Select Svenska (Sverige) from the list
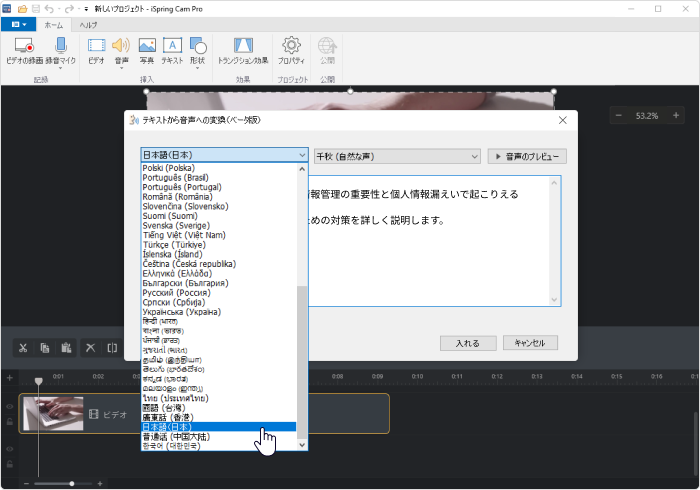This screenshot has height=490, width=700. pyautogui.click(x=219, y=226)
